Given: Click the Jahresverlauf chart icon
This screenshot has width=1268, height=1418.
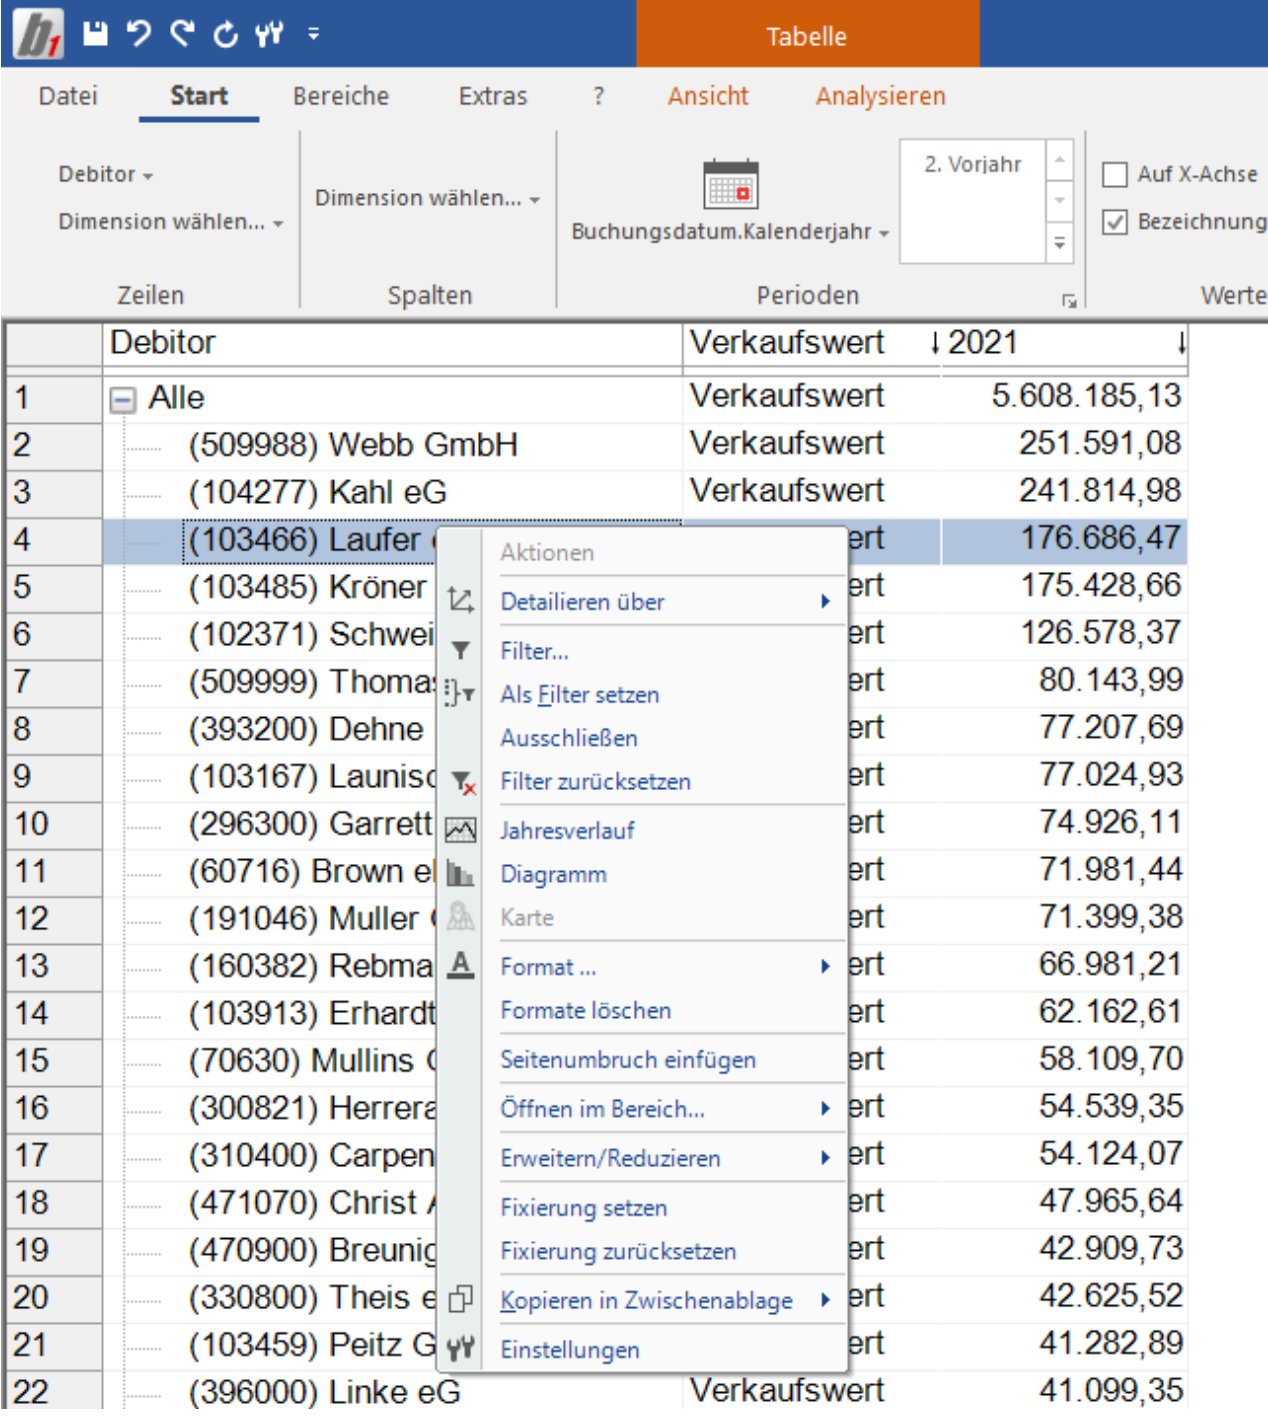Looking at the screenshot, I should pos(461,830).
